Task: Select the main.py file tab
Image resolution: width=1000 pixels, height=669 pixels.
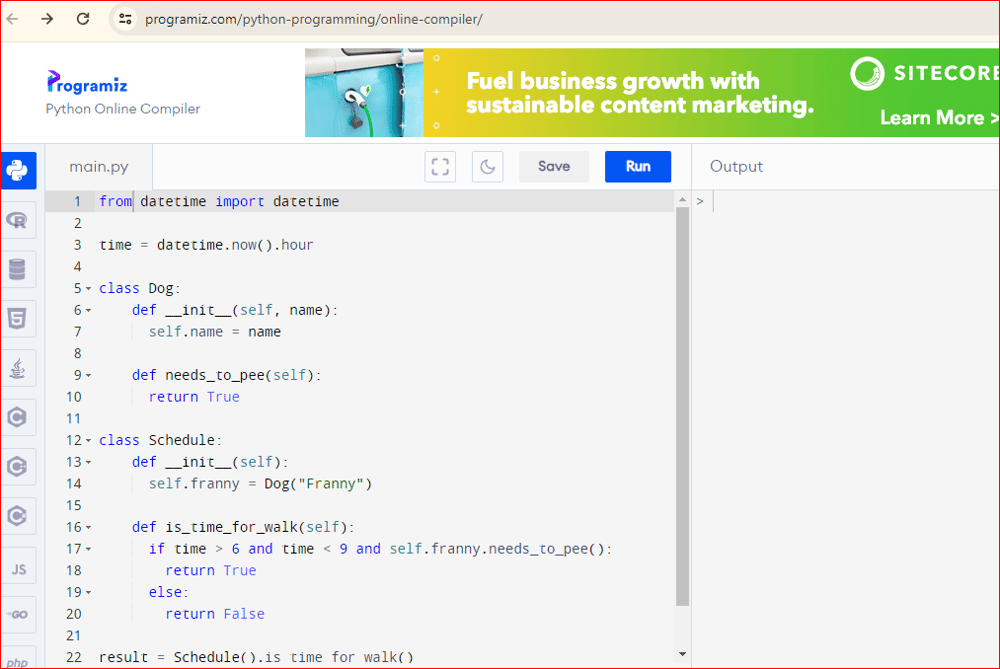Action: 99,166
